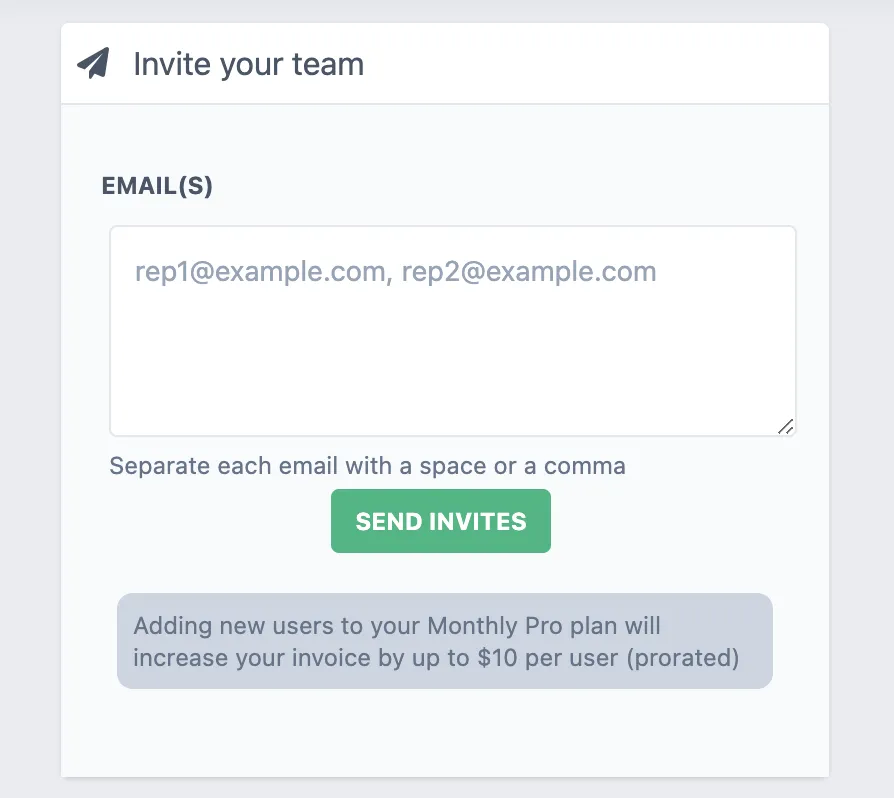This screenshot has height=798, width=894.
Task: Click the gray notification banner below the button
Action: point(444,641)
